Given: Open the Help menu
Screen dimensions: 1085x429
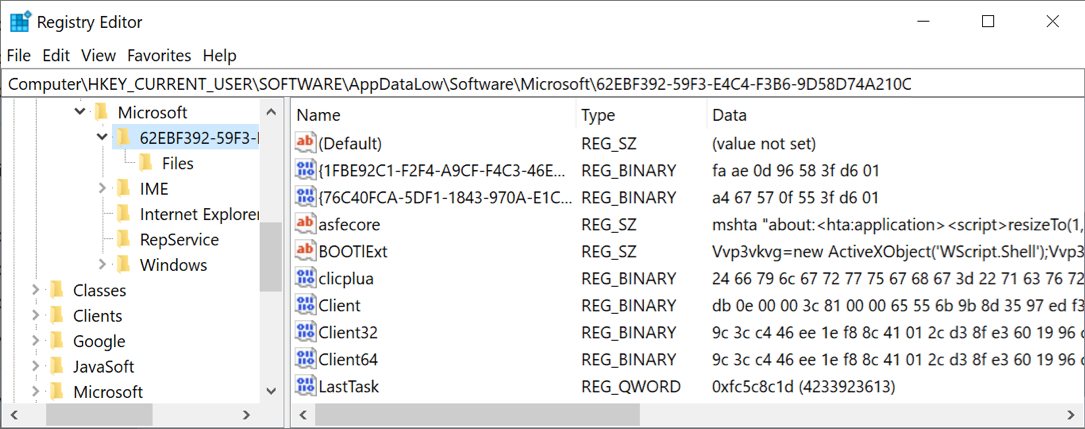Looking at the screenshot, I should [219, 55].
